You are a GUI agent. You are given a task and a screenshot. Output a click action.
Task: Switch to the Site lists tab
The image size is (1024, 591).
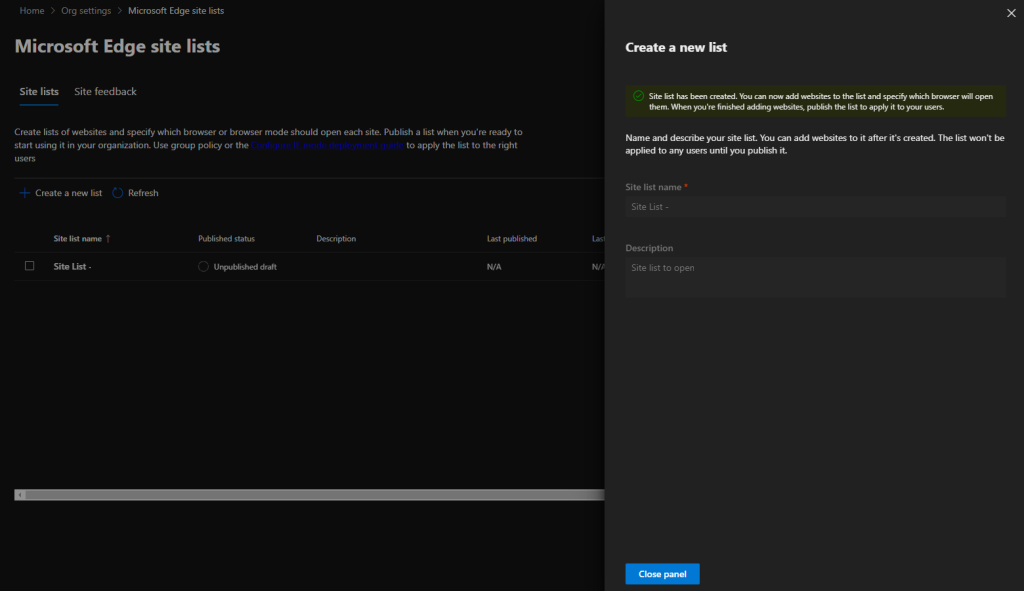(39, 91)
